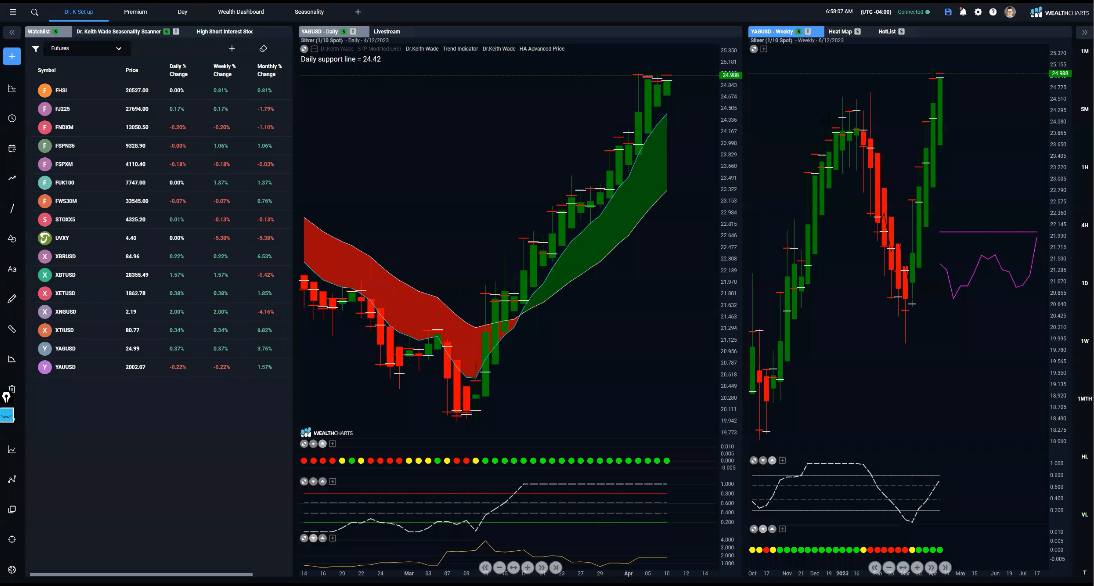Toggle S badge on Heat Map tab
Screen dimensions: 1094x586
click(857, 31)
